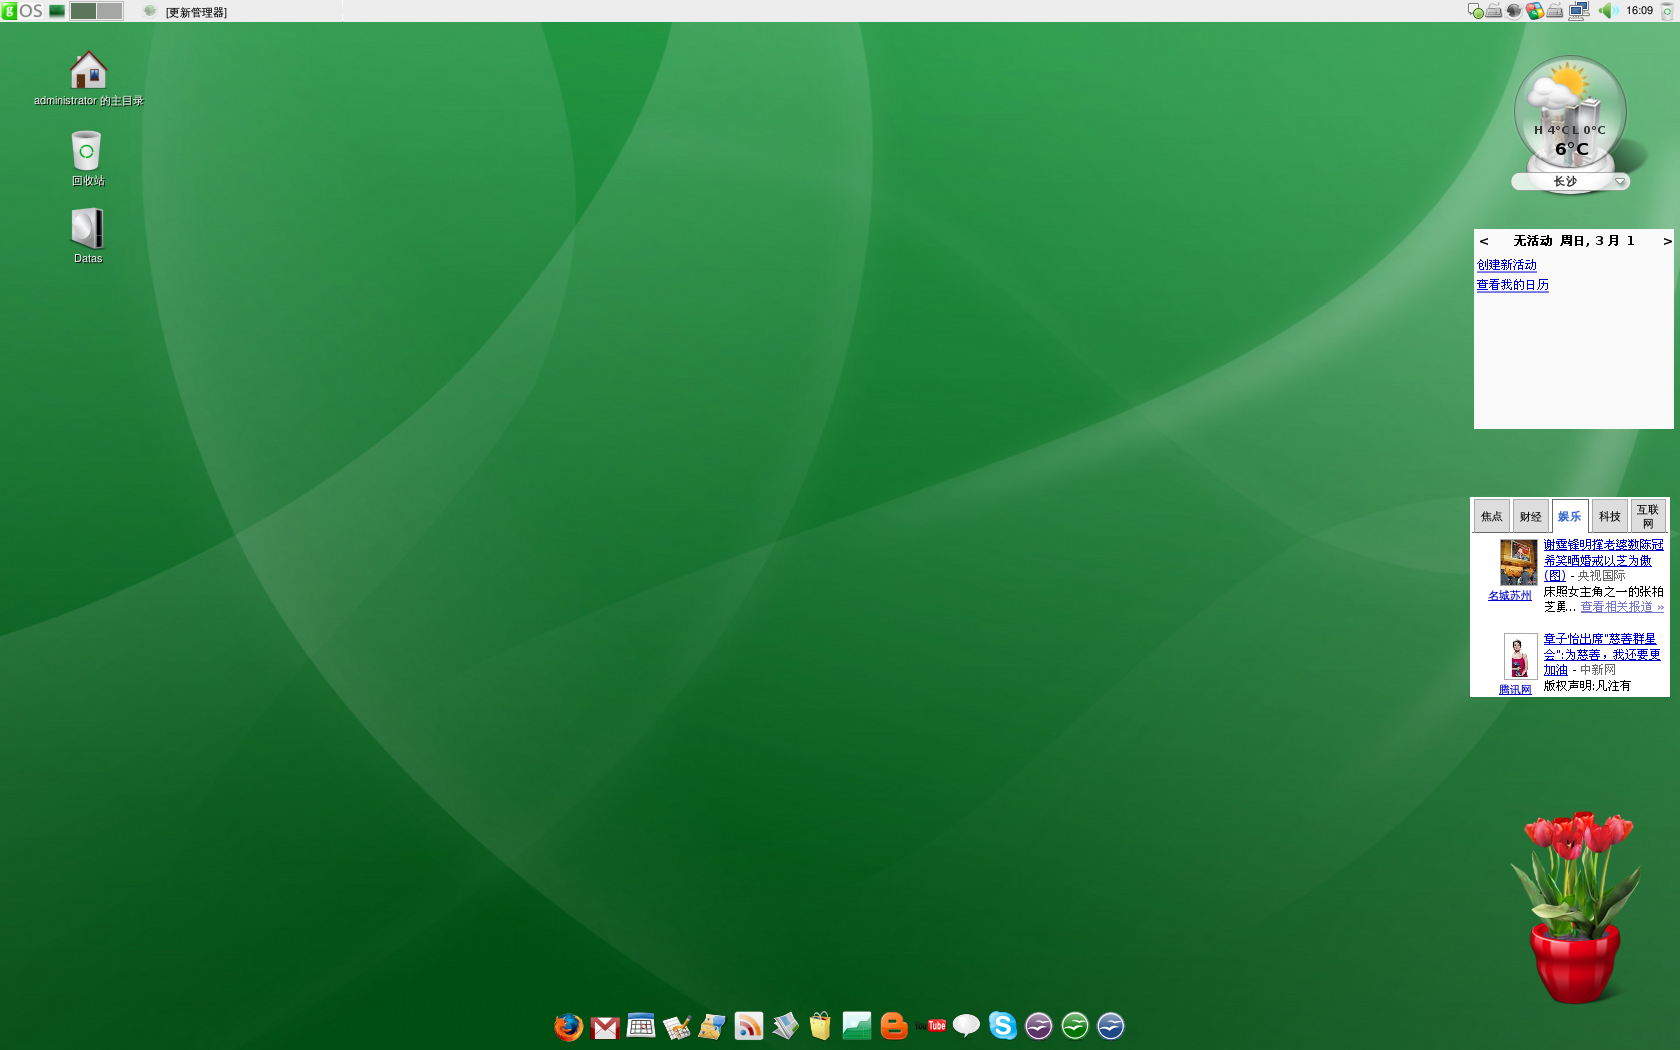Open the news newspaper dock icon
Image resolution: width=1680 pixels, height=1050 pixels.
(785, 1026)
